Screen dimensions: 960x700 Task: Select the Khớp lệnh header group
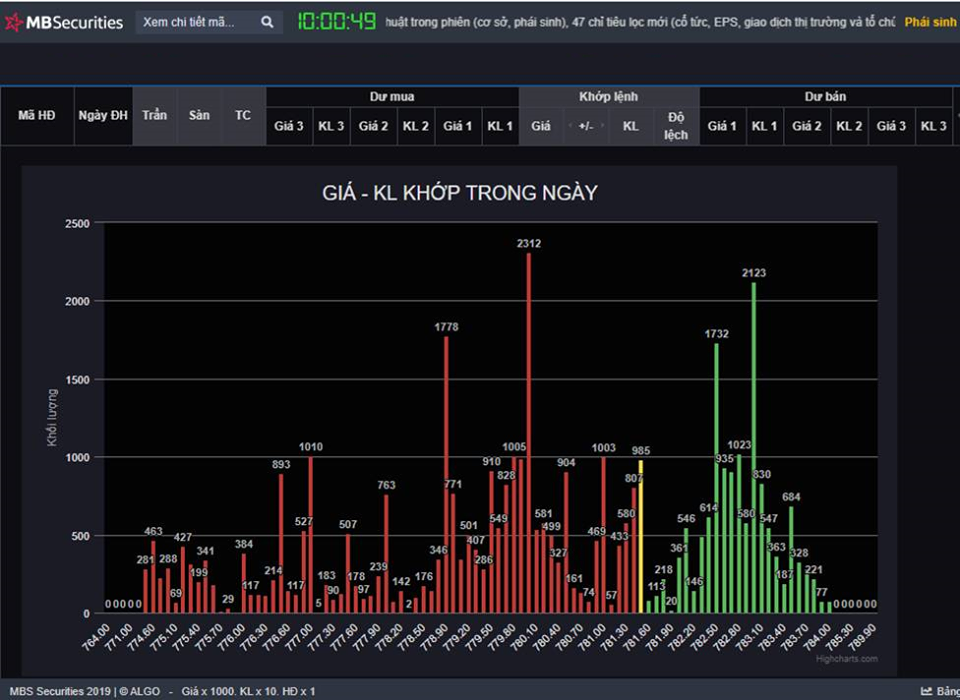[x=609, y=97]
